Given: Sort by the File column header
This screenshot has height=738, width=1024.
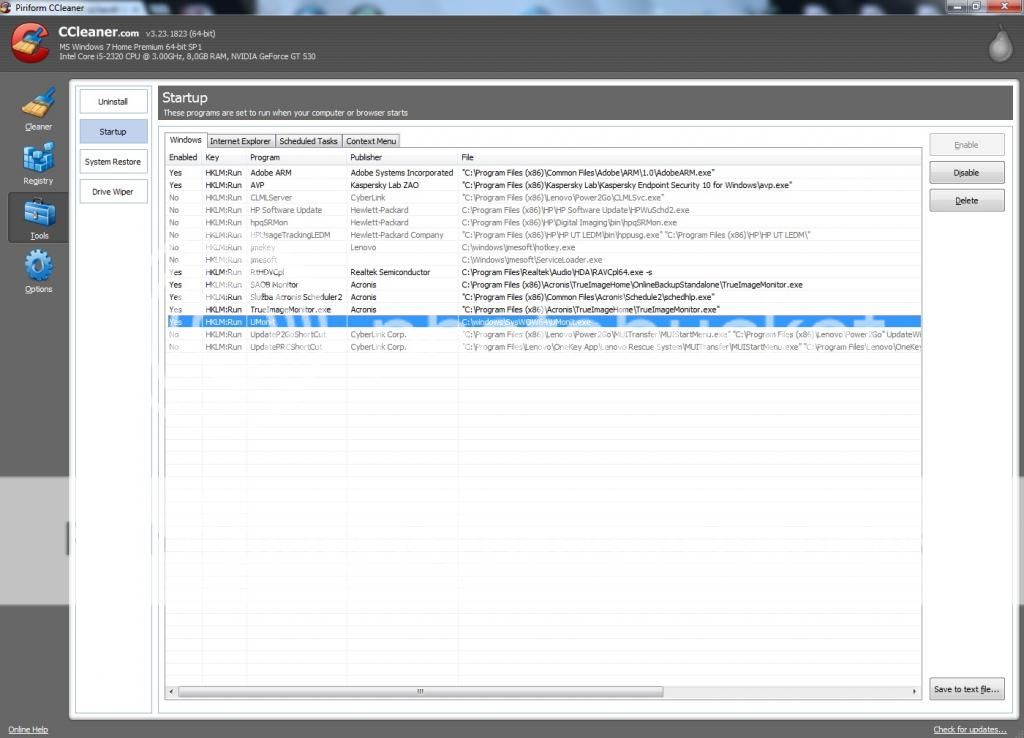Looking at the screenshot, I should point(690,157).
